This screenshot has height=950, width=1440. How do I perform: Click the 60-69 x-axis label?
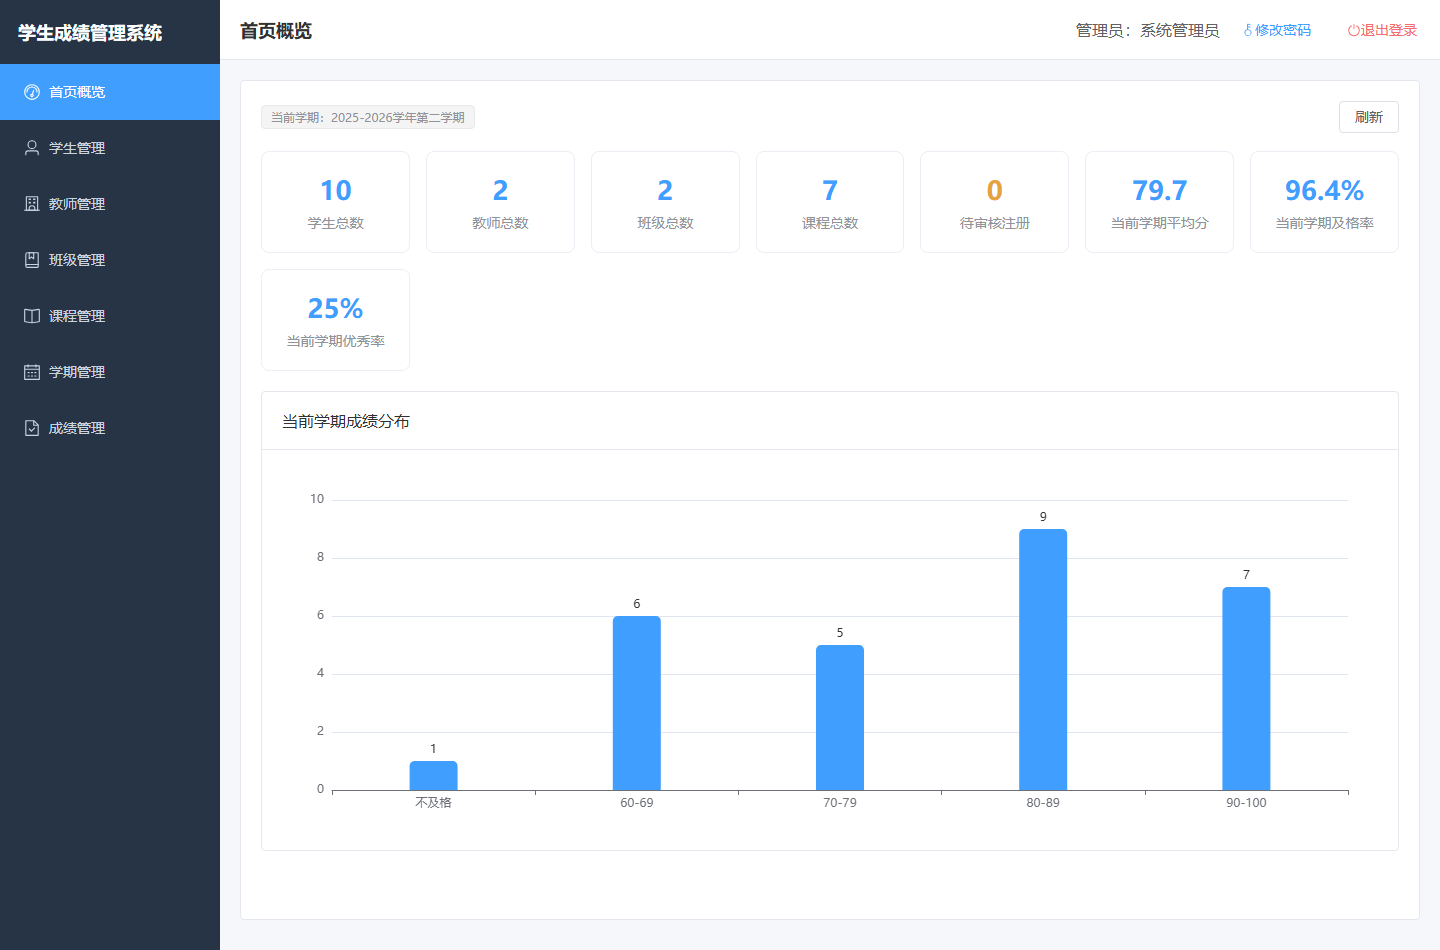[637, 803]
